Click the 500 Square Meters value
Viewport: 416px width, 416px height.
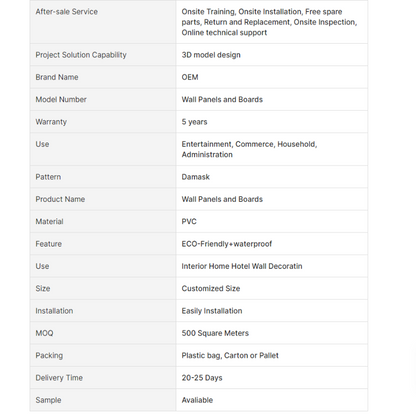pos(215,333)
